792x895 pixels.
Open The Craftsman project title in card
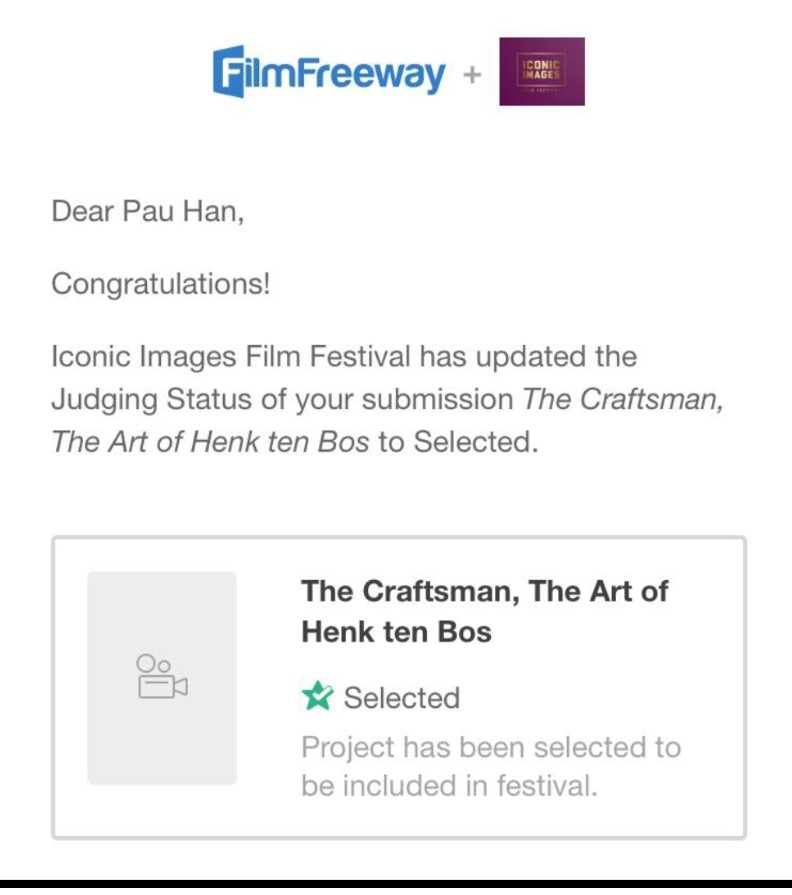click(485, 591)
